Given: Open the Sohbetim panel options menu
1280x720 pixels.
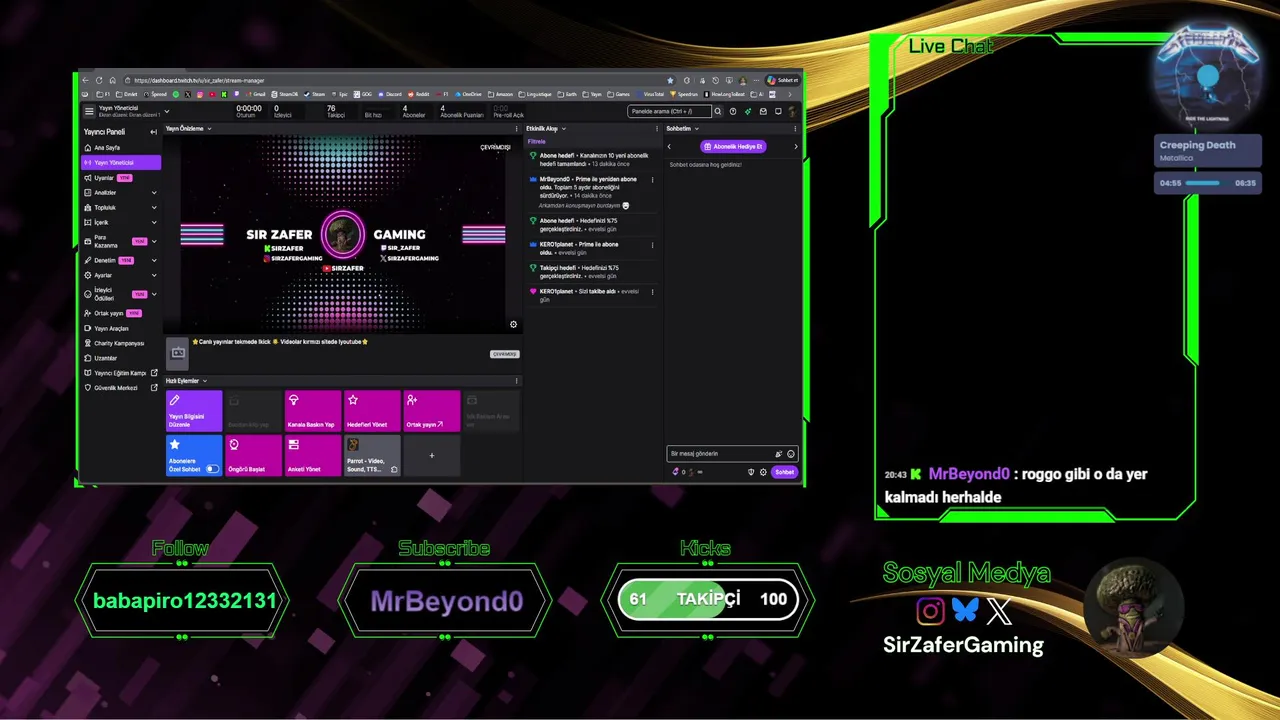Looking at the screenshot, I should [x=796, y=128].
